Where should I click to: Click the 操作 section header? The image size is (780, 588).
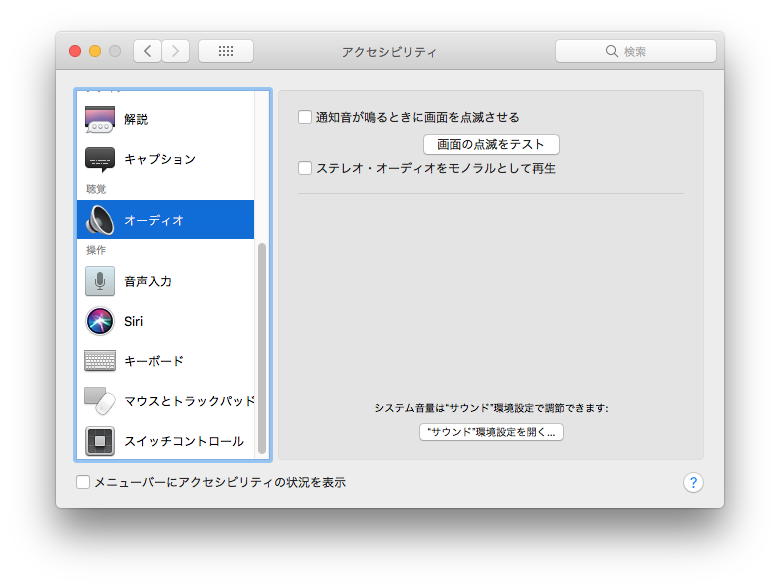coord(96,250)
